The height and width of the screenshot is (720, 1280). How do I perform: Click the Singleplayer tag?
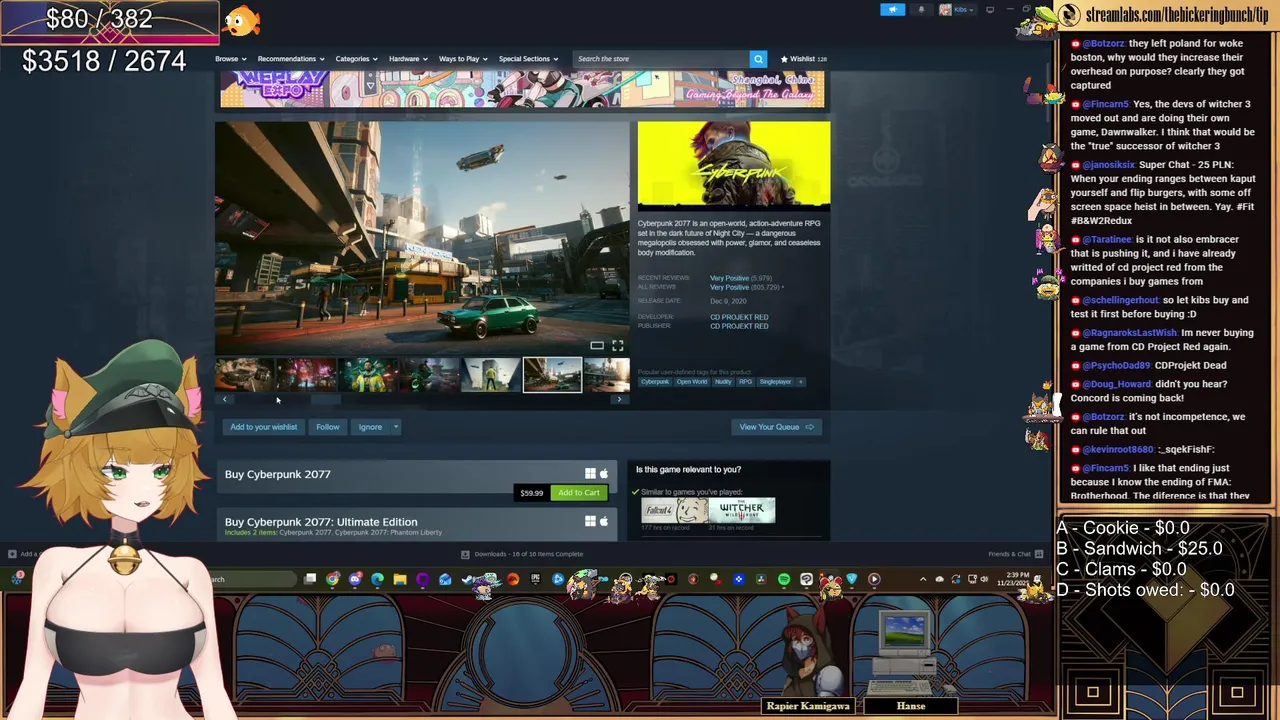pos(775,381)
